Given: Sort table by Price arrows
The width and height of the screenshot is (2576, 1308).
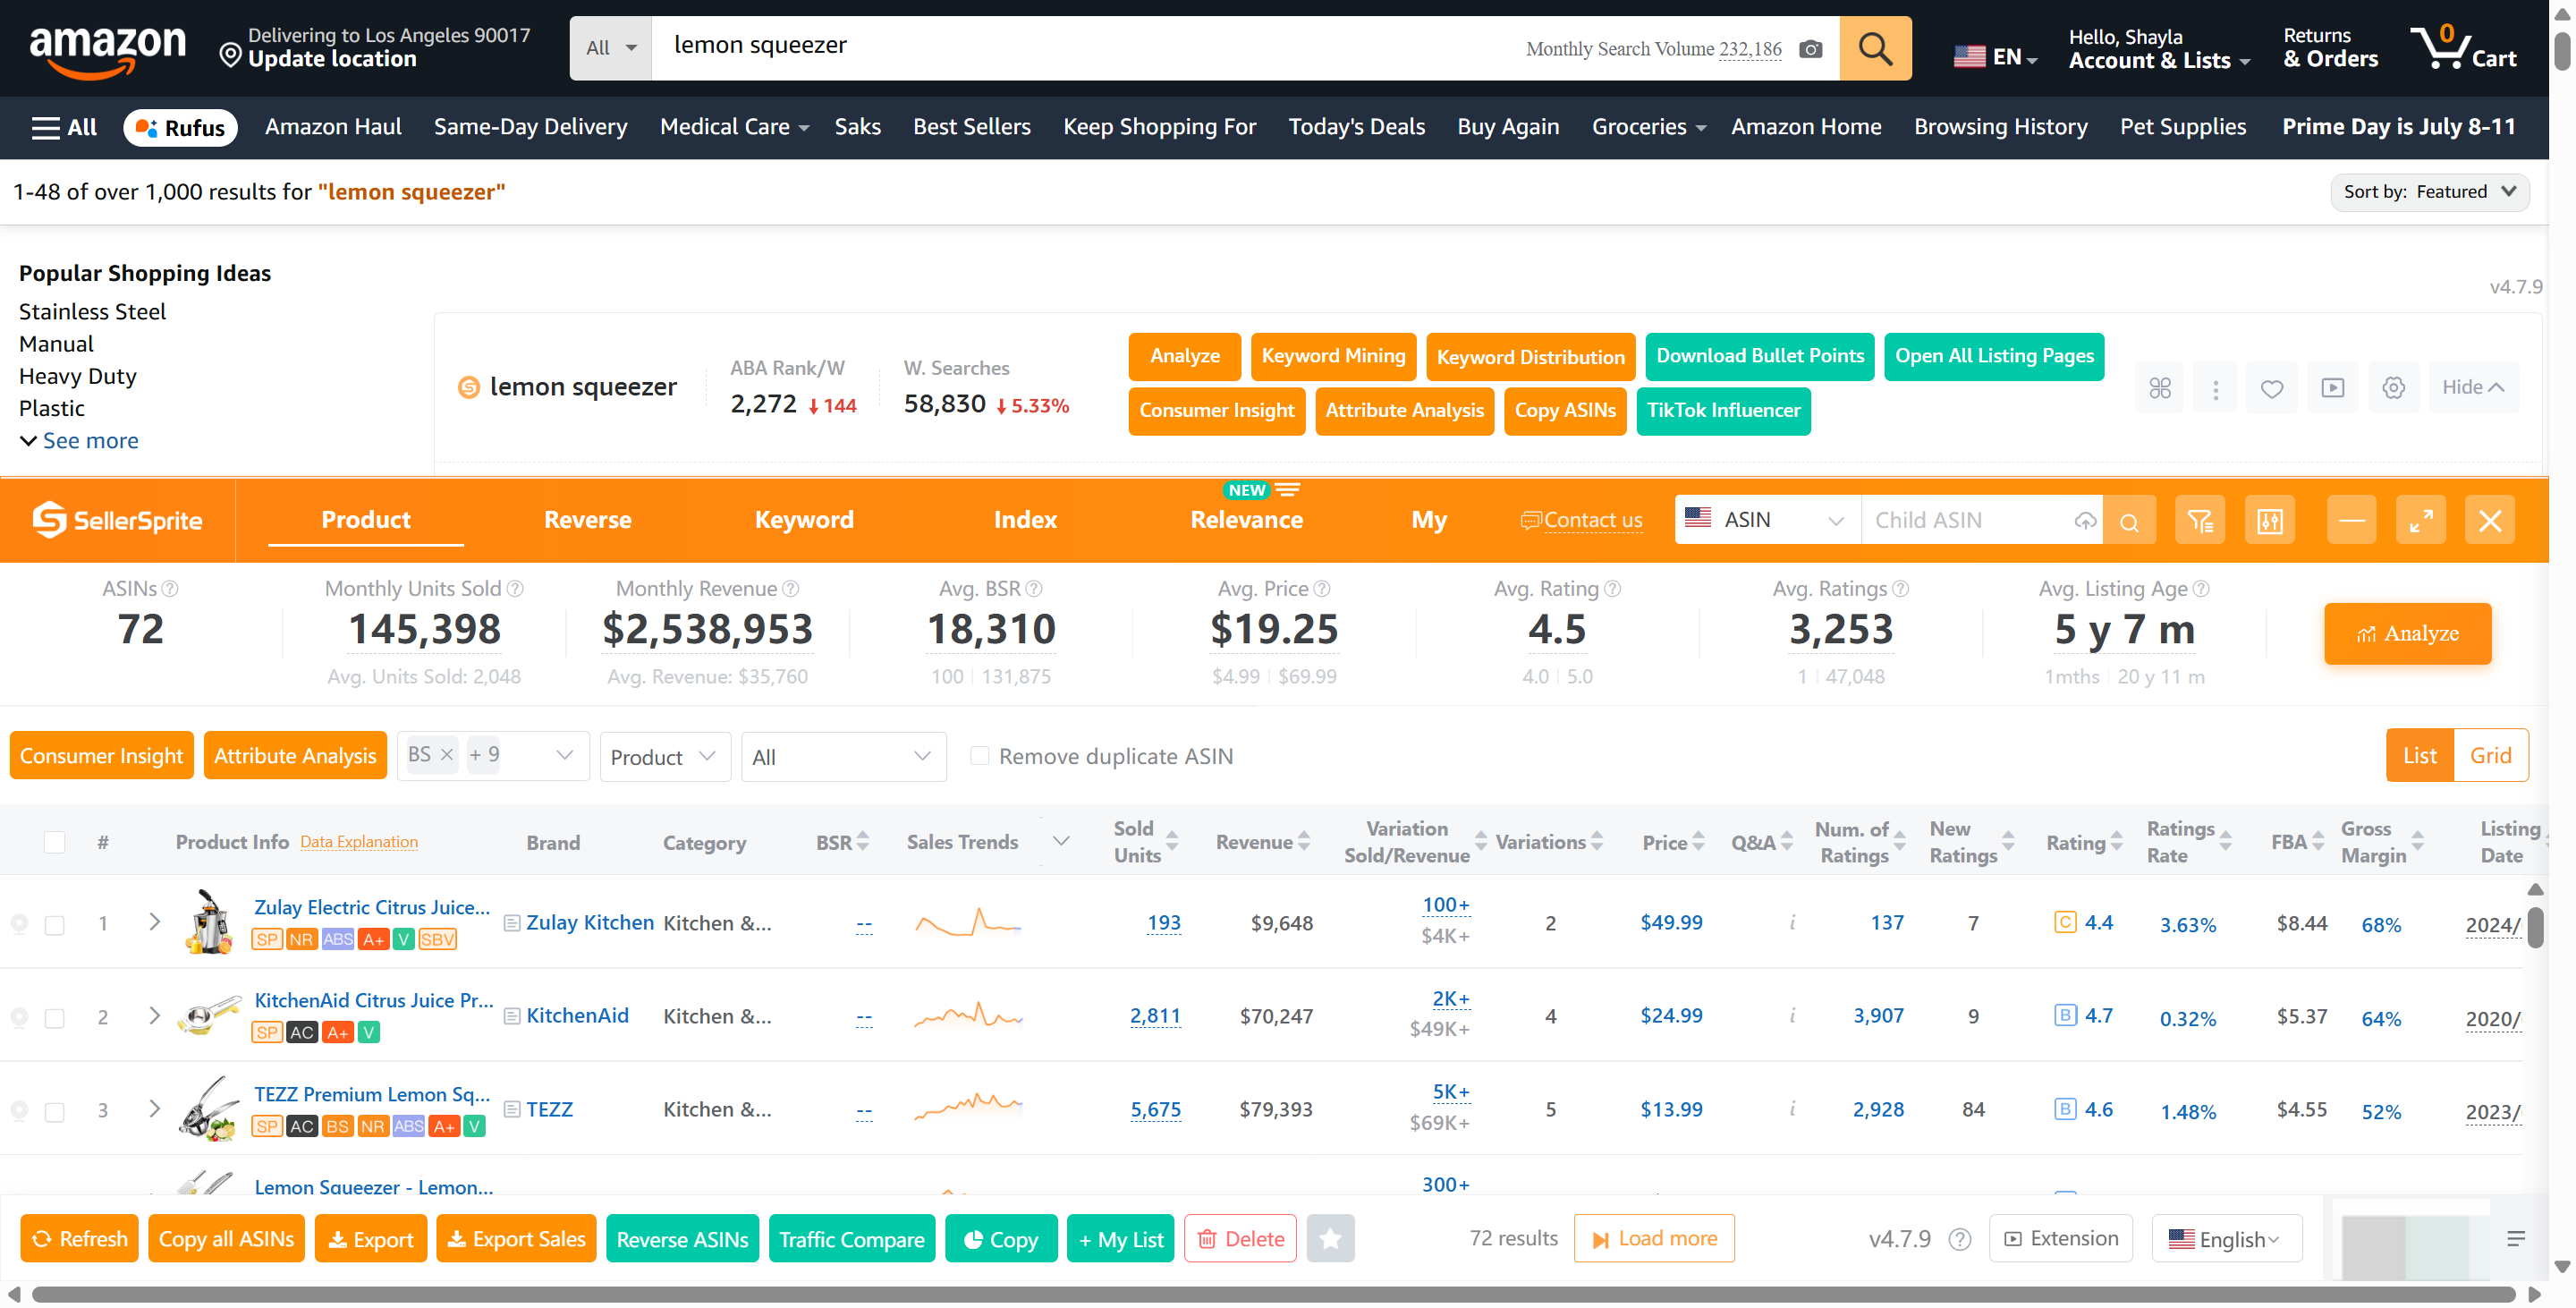Looking at the screenshot, I should click(1698, 842).
